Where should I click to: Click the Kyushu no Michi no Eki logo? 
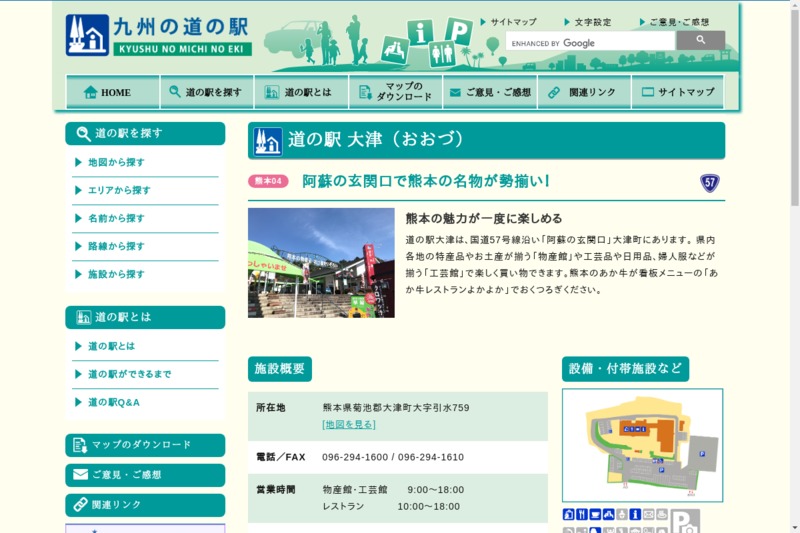click(158, 35)
